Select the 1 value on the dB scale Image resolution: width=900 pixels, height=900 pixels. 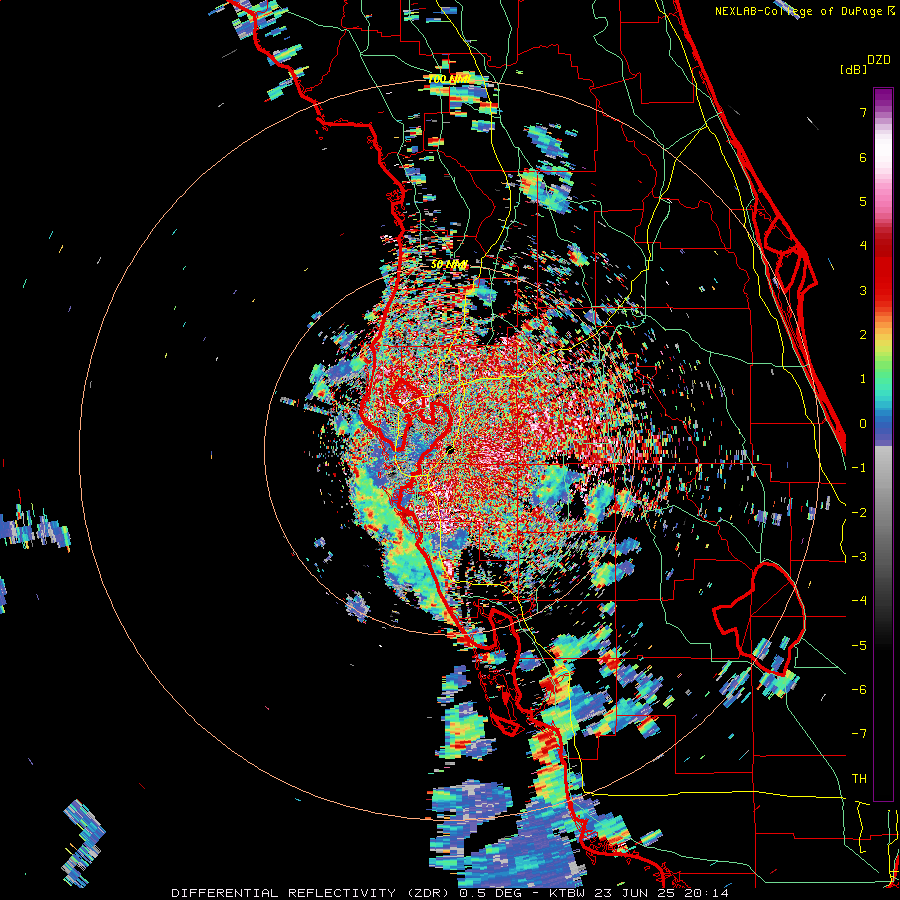[863, 378]
